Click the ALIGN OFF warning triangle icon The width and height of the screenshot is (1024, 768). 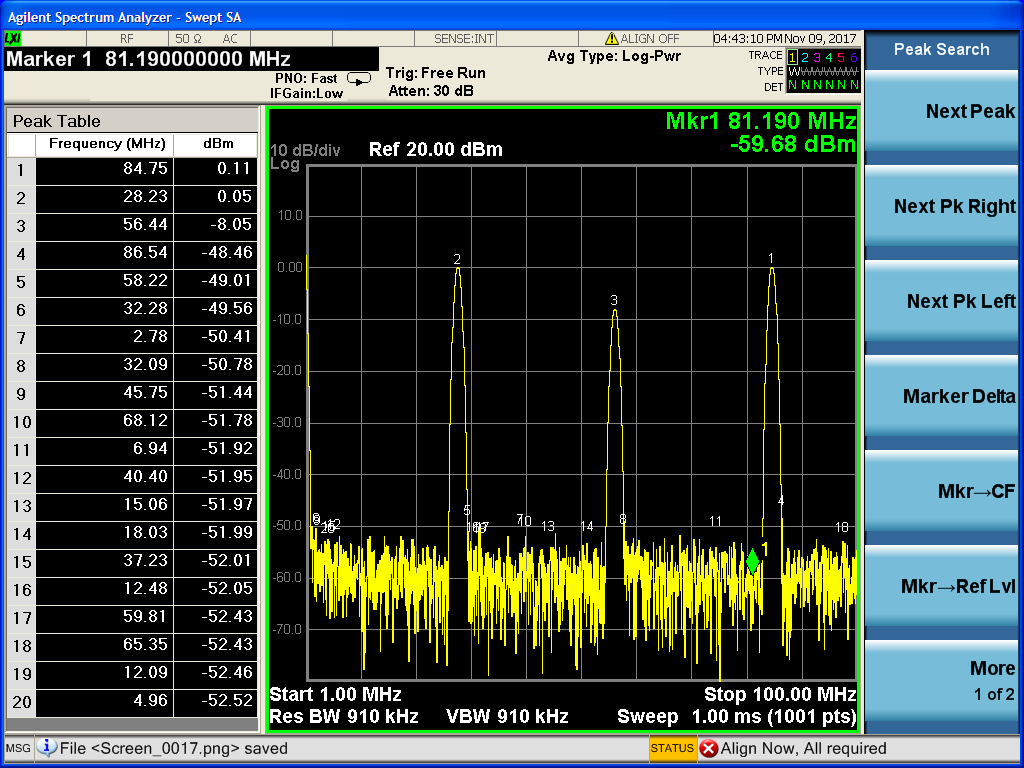click(612, 38)
